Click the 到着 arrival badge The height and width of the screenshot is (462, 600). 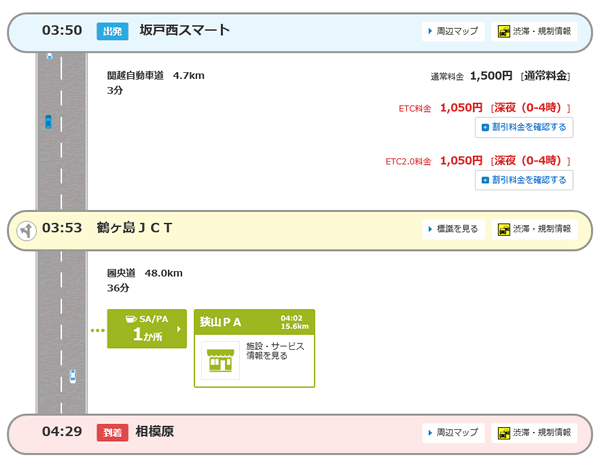coord(113,433)
